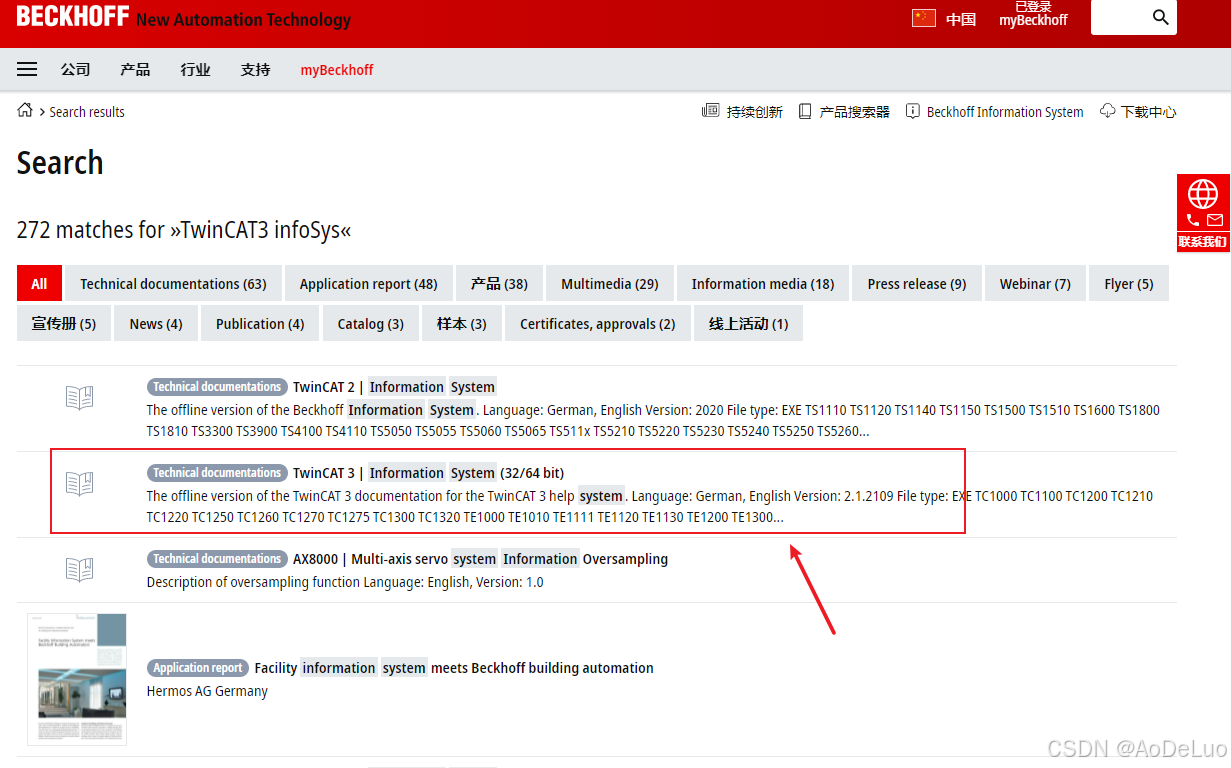1231x768 pixels.
Task: Click the 持续创新 newspaper icon
Action: (x=710, y=111)
